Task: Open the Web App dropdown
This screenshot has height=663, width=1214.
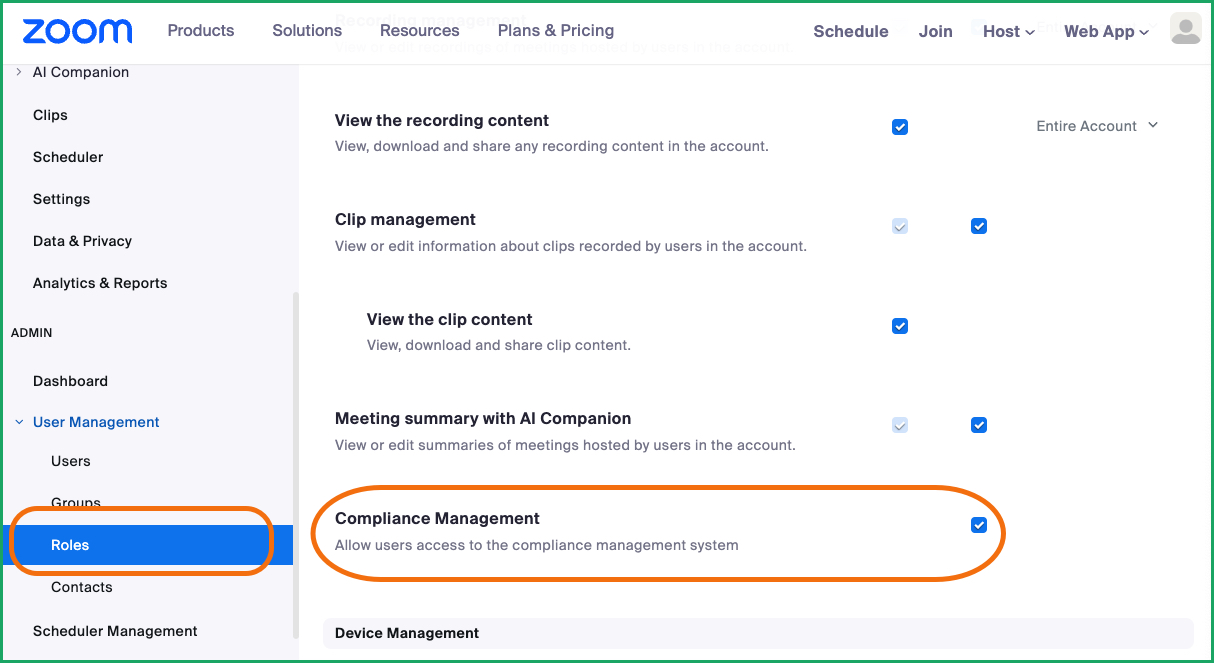Action: [x=1106, y=31]
